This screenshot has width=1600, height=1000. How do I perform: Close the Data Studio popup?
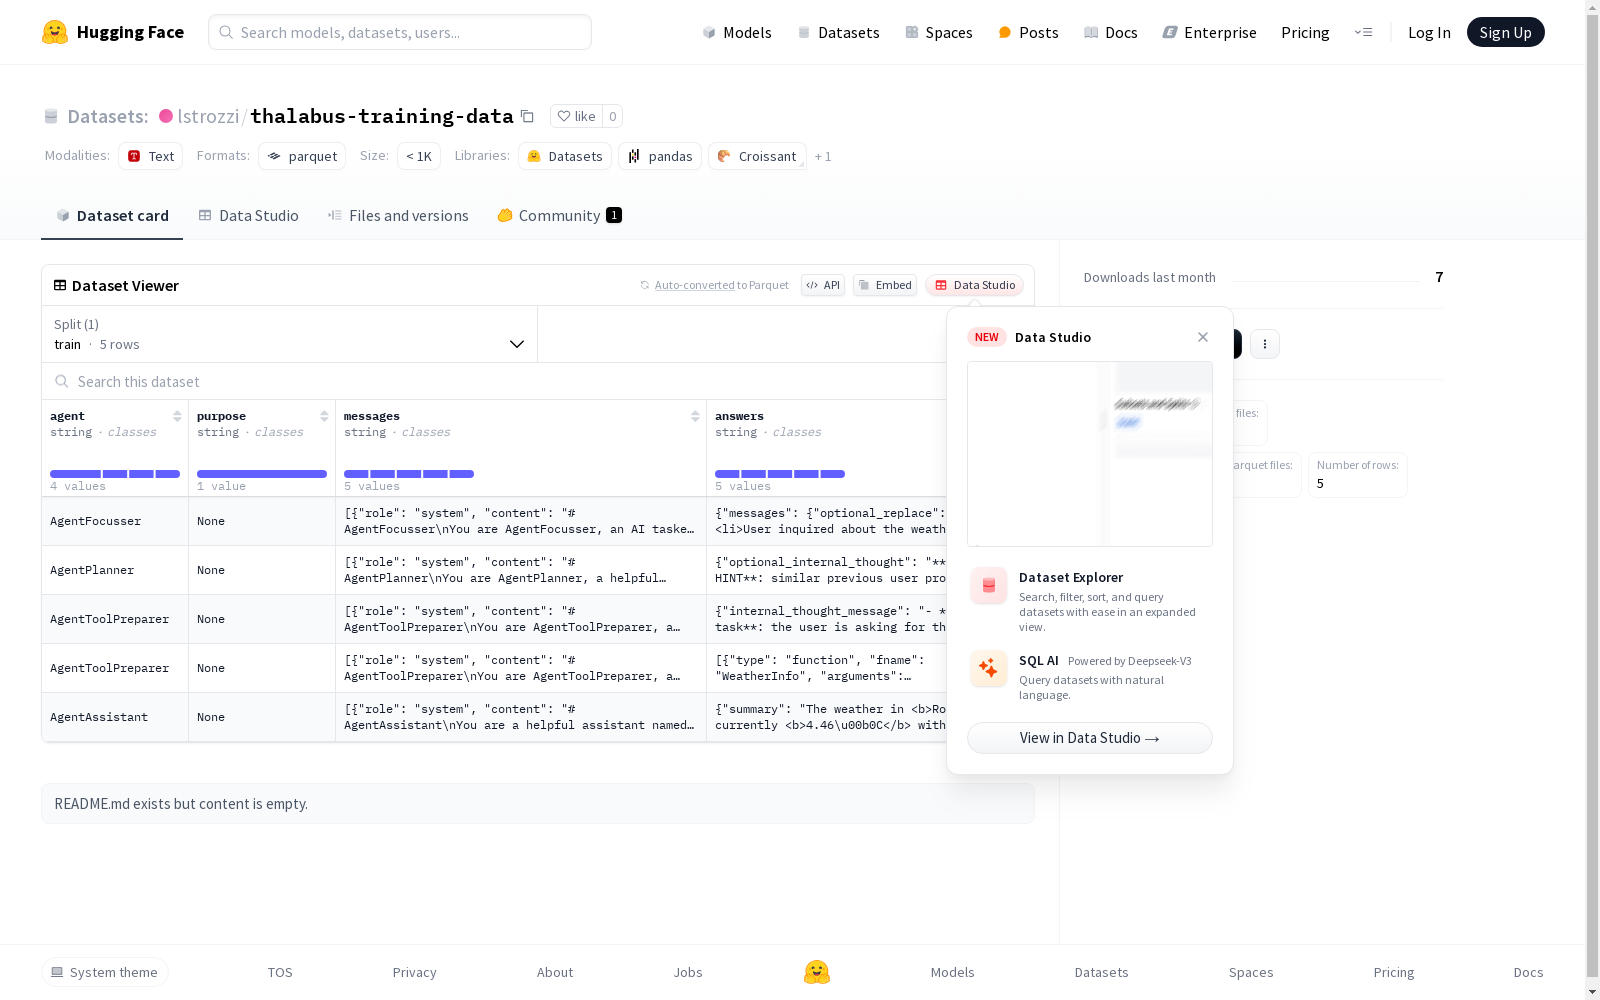pos(1203,337)
